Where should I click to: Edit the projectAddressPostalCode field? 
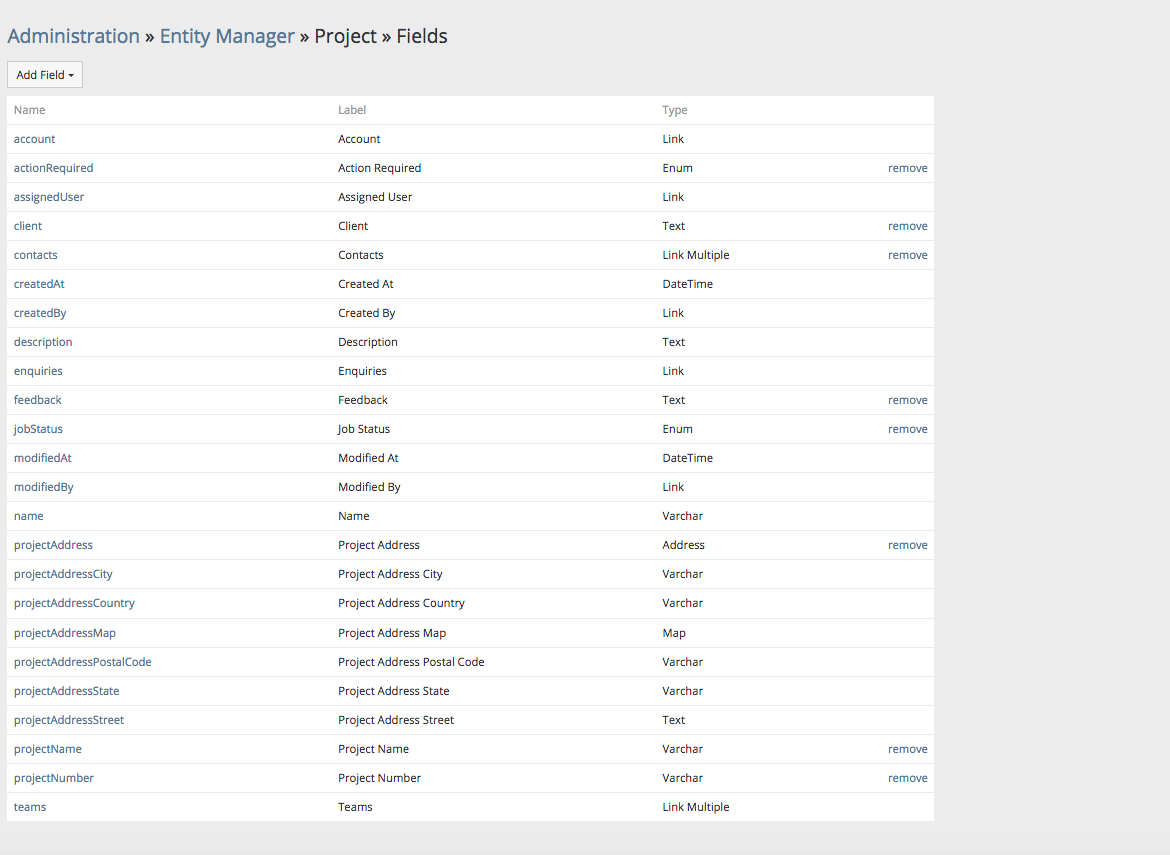(x=83, y=662)
